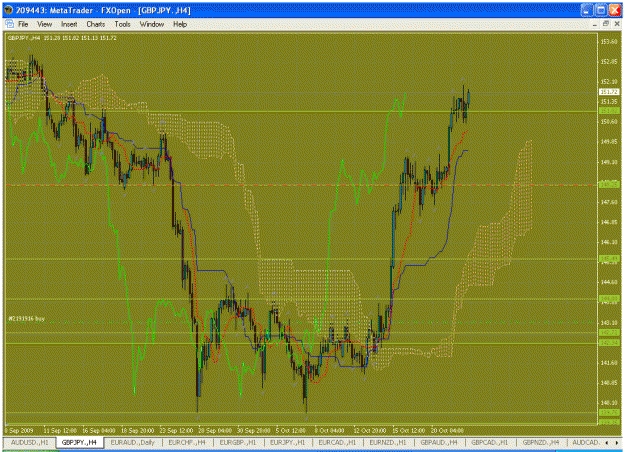Switch to the AUDUSD.,H1 chart tab
Image resolution: width=625 pixels, height=452 pixels.
point(29,442)
